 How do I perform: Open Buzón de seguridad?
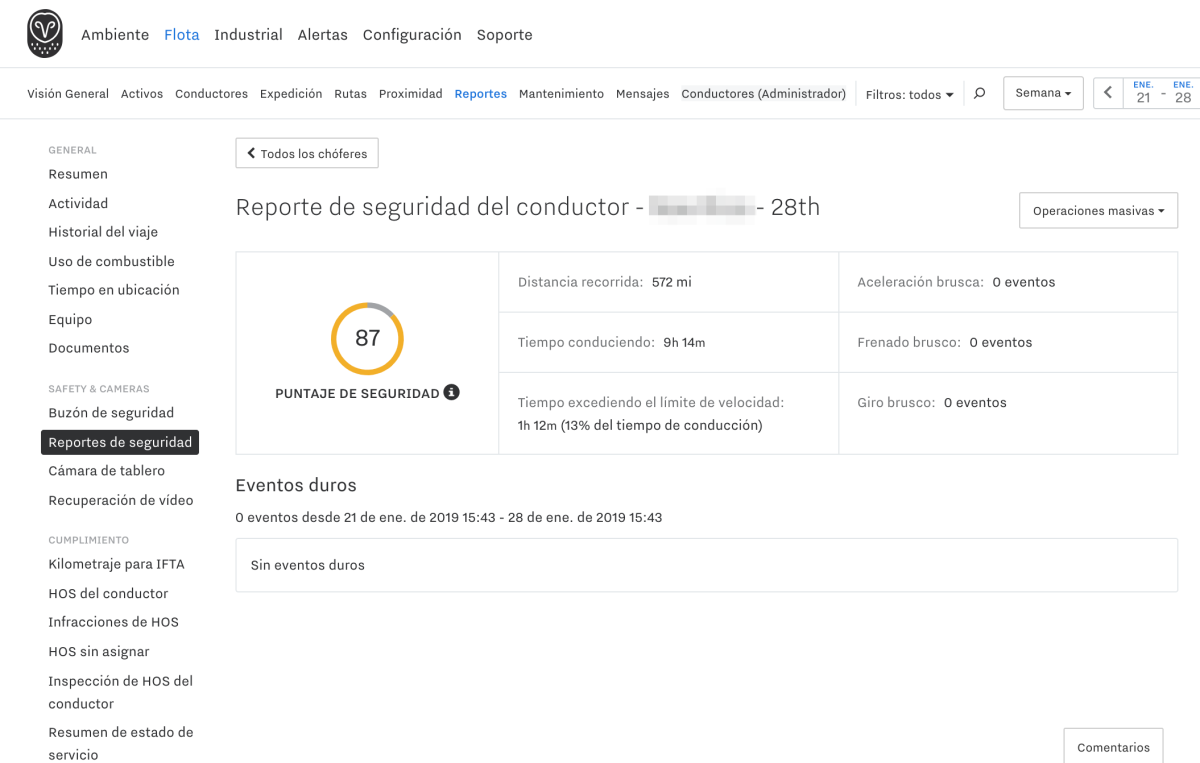pyautogui.click(x=111, y=413)
